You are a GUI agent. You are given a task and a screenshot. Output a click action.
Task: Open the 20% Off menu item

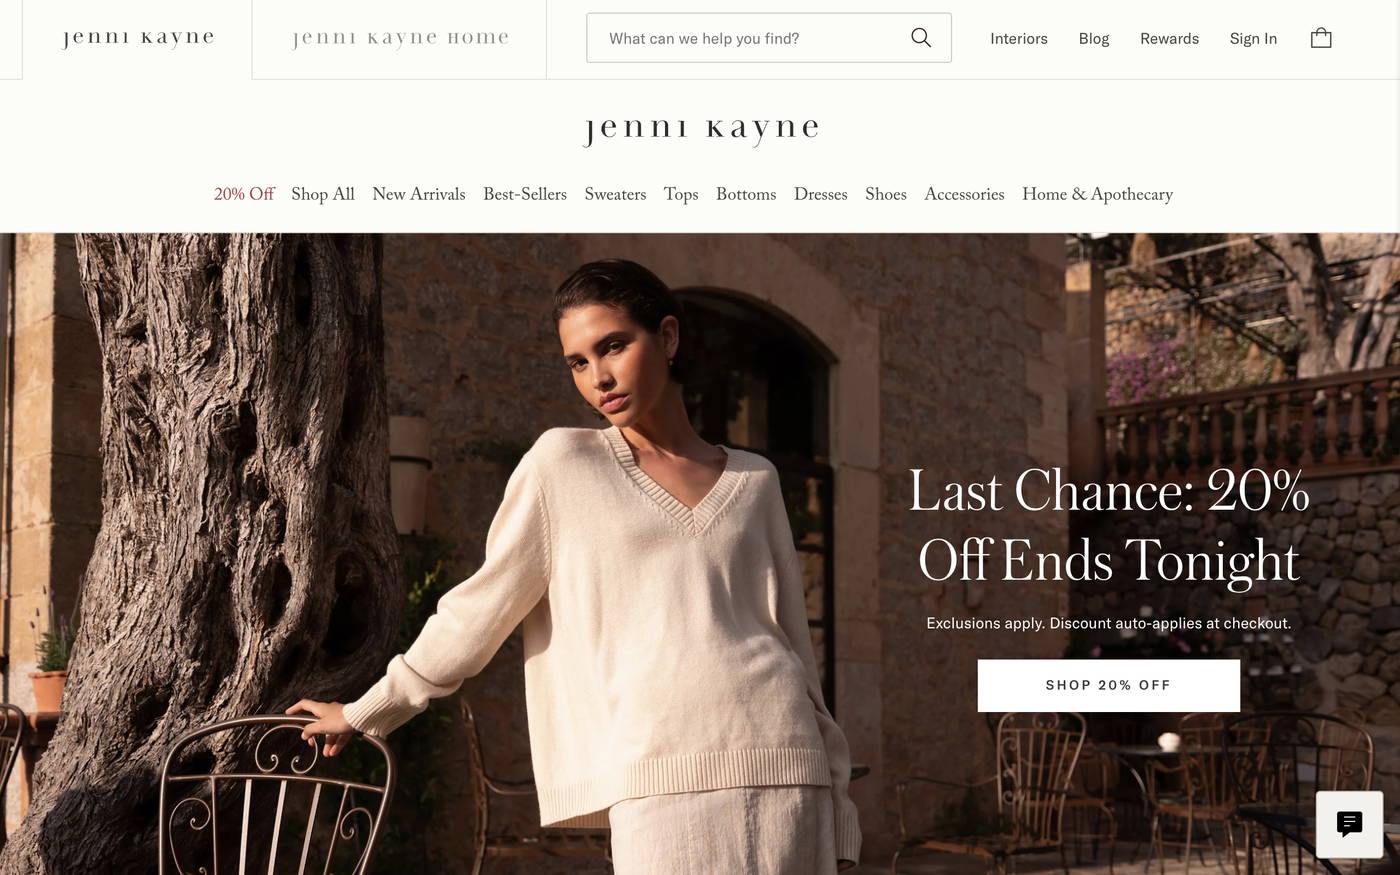pyautogui.click(x=244, y=194)
